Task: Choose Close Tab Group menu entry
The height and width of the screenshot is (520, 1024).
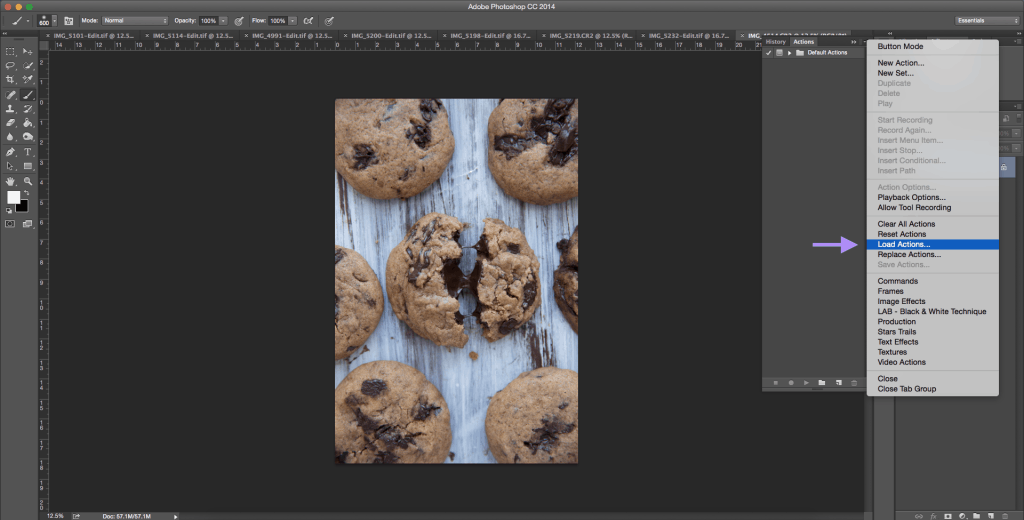Action: 933,389
